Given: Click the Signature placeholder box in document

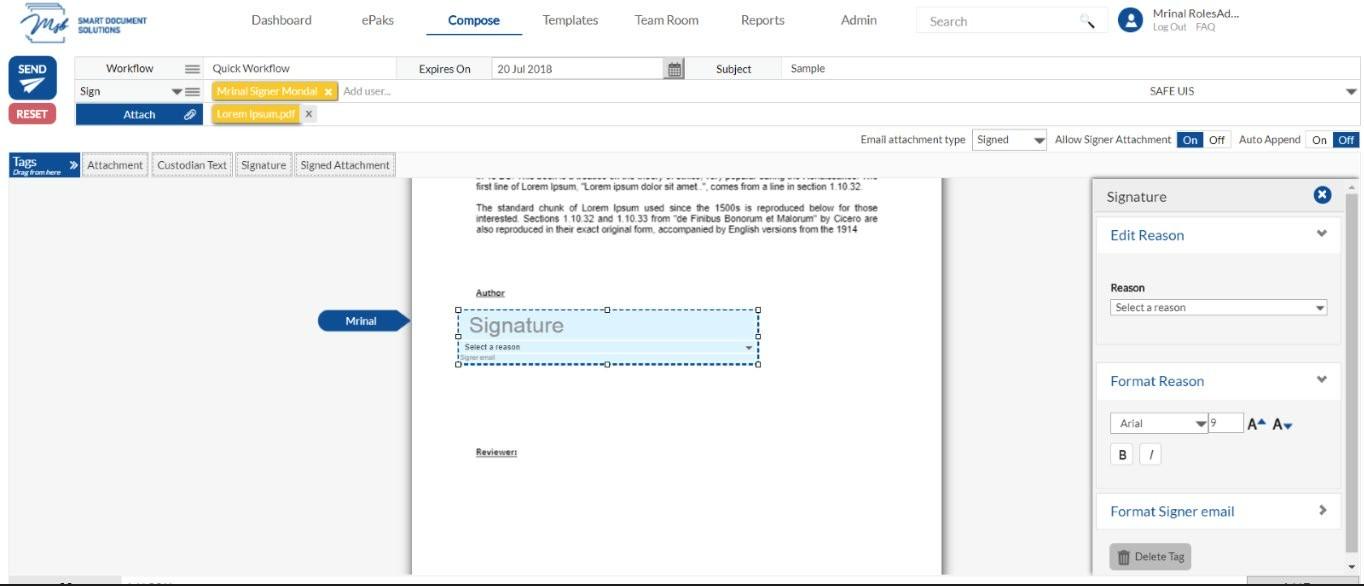Looking at the screenshot, I should click(x=608, y=326).
